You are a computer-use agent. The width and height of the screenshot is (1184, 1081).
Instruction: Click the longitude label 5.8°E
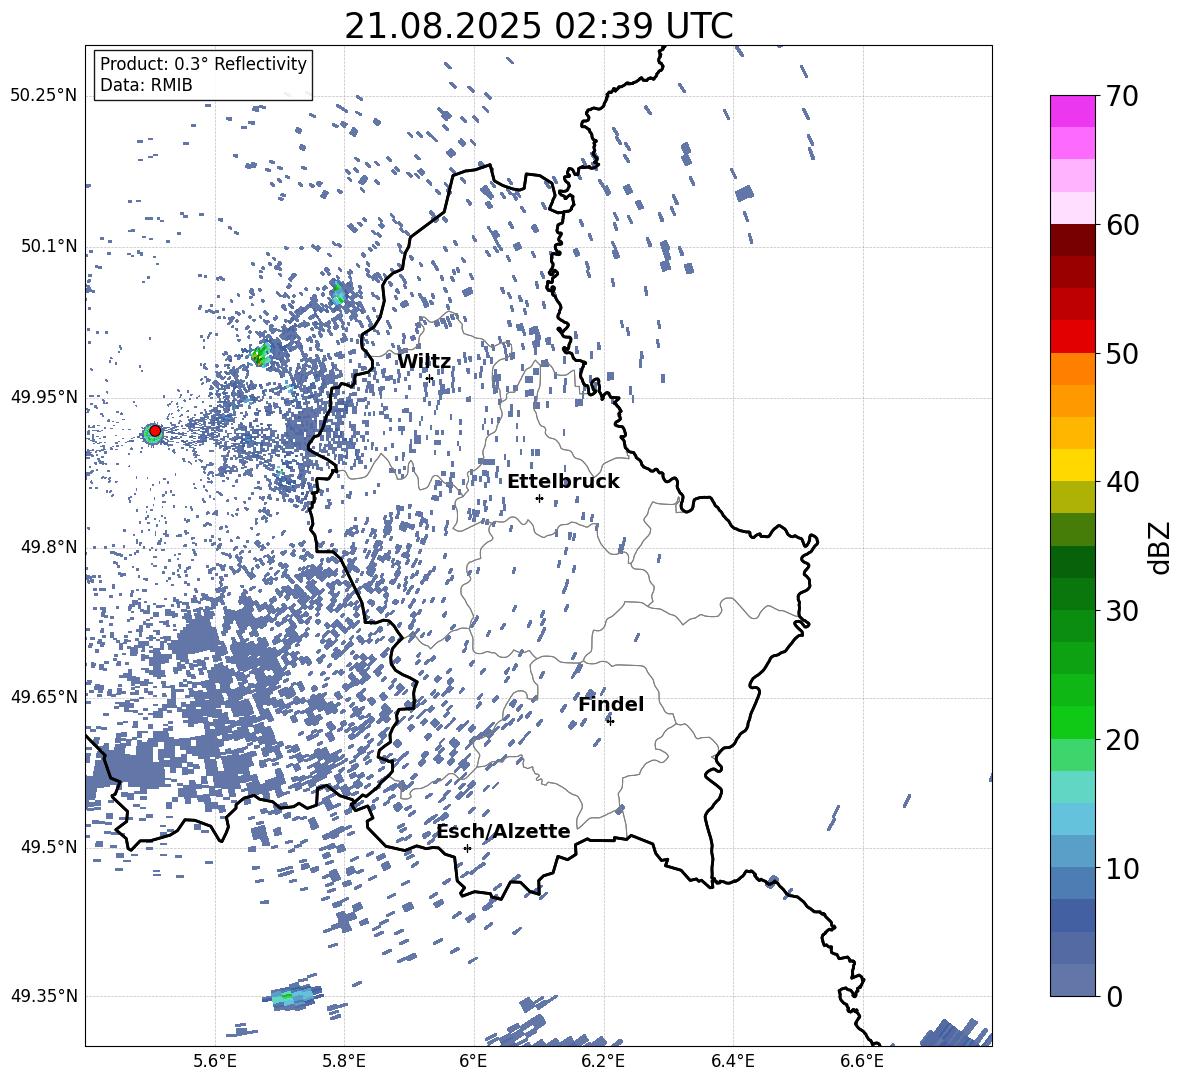(344, 1061)
